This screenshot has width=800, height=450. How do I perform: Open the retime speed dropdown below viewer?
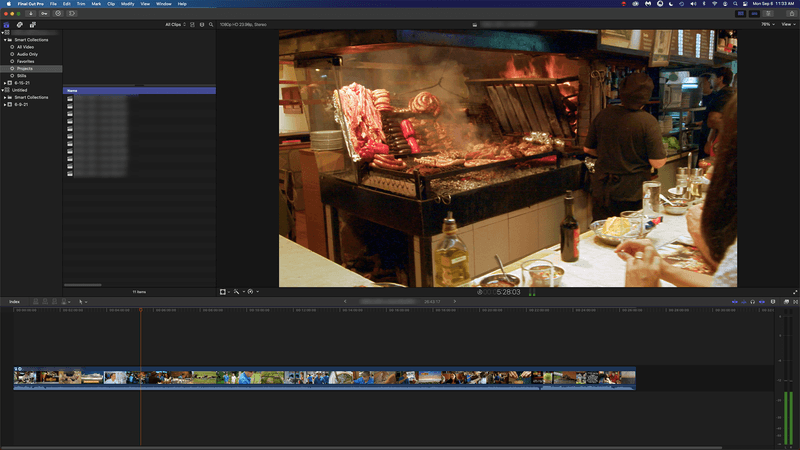point(253,292)
